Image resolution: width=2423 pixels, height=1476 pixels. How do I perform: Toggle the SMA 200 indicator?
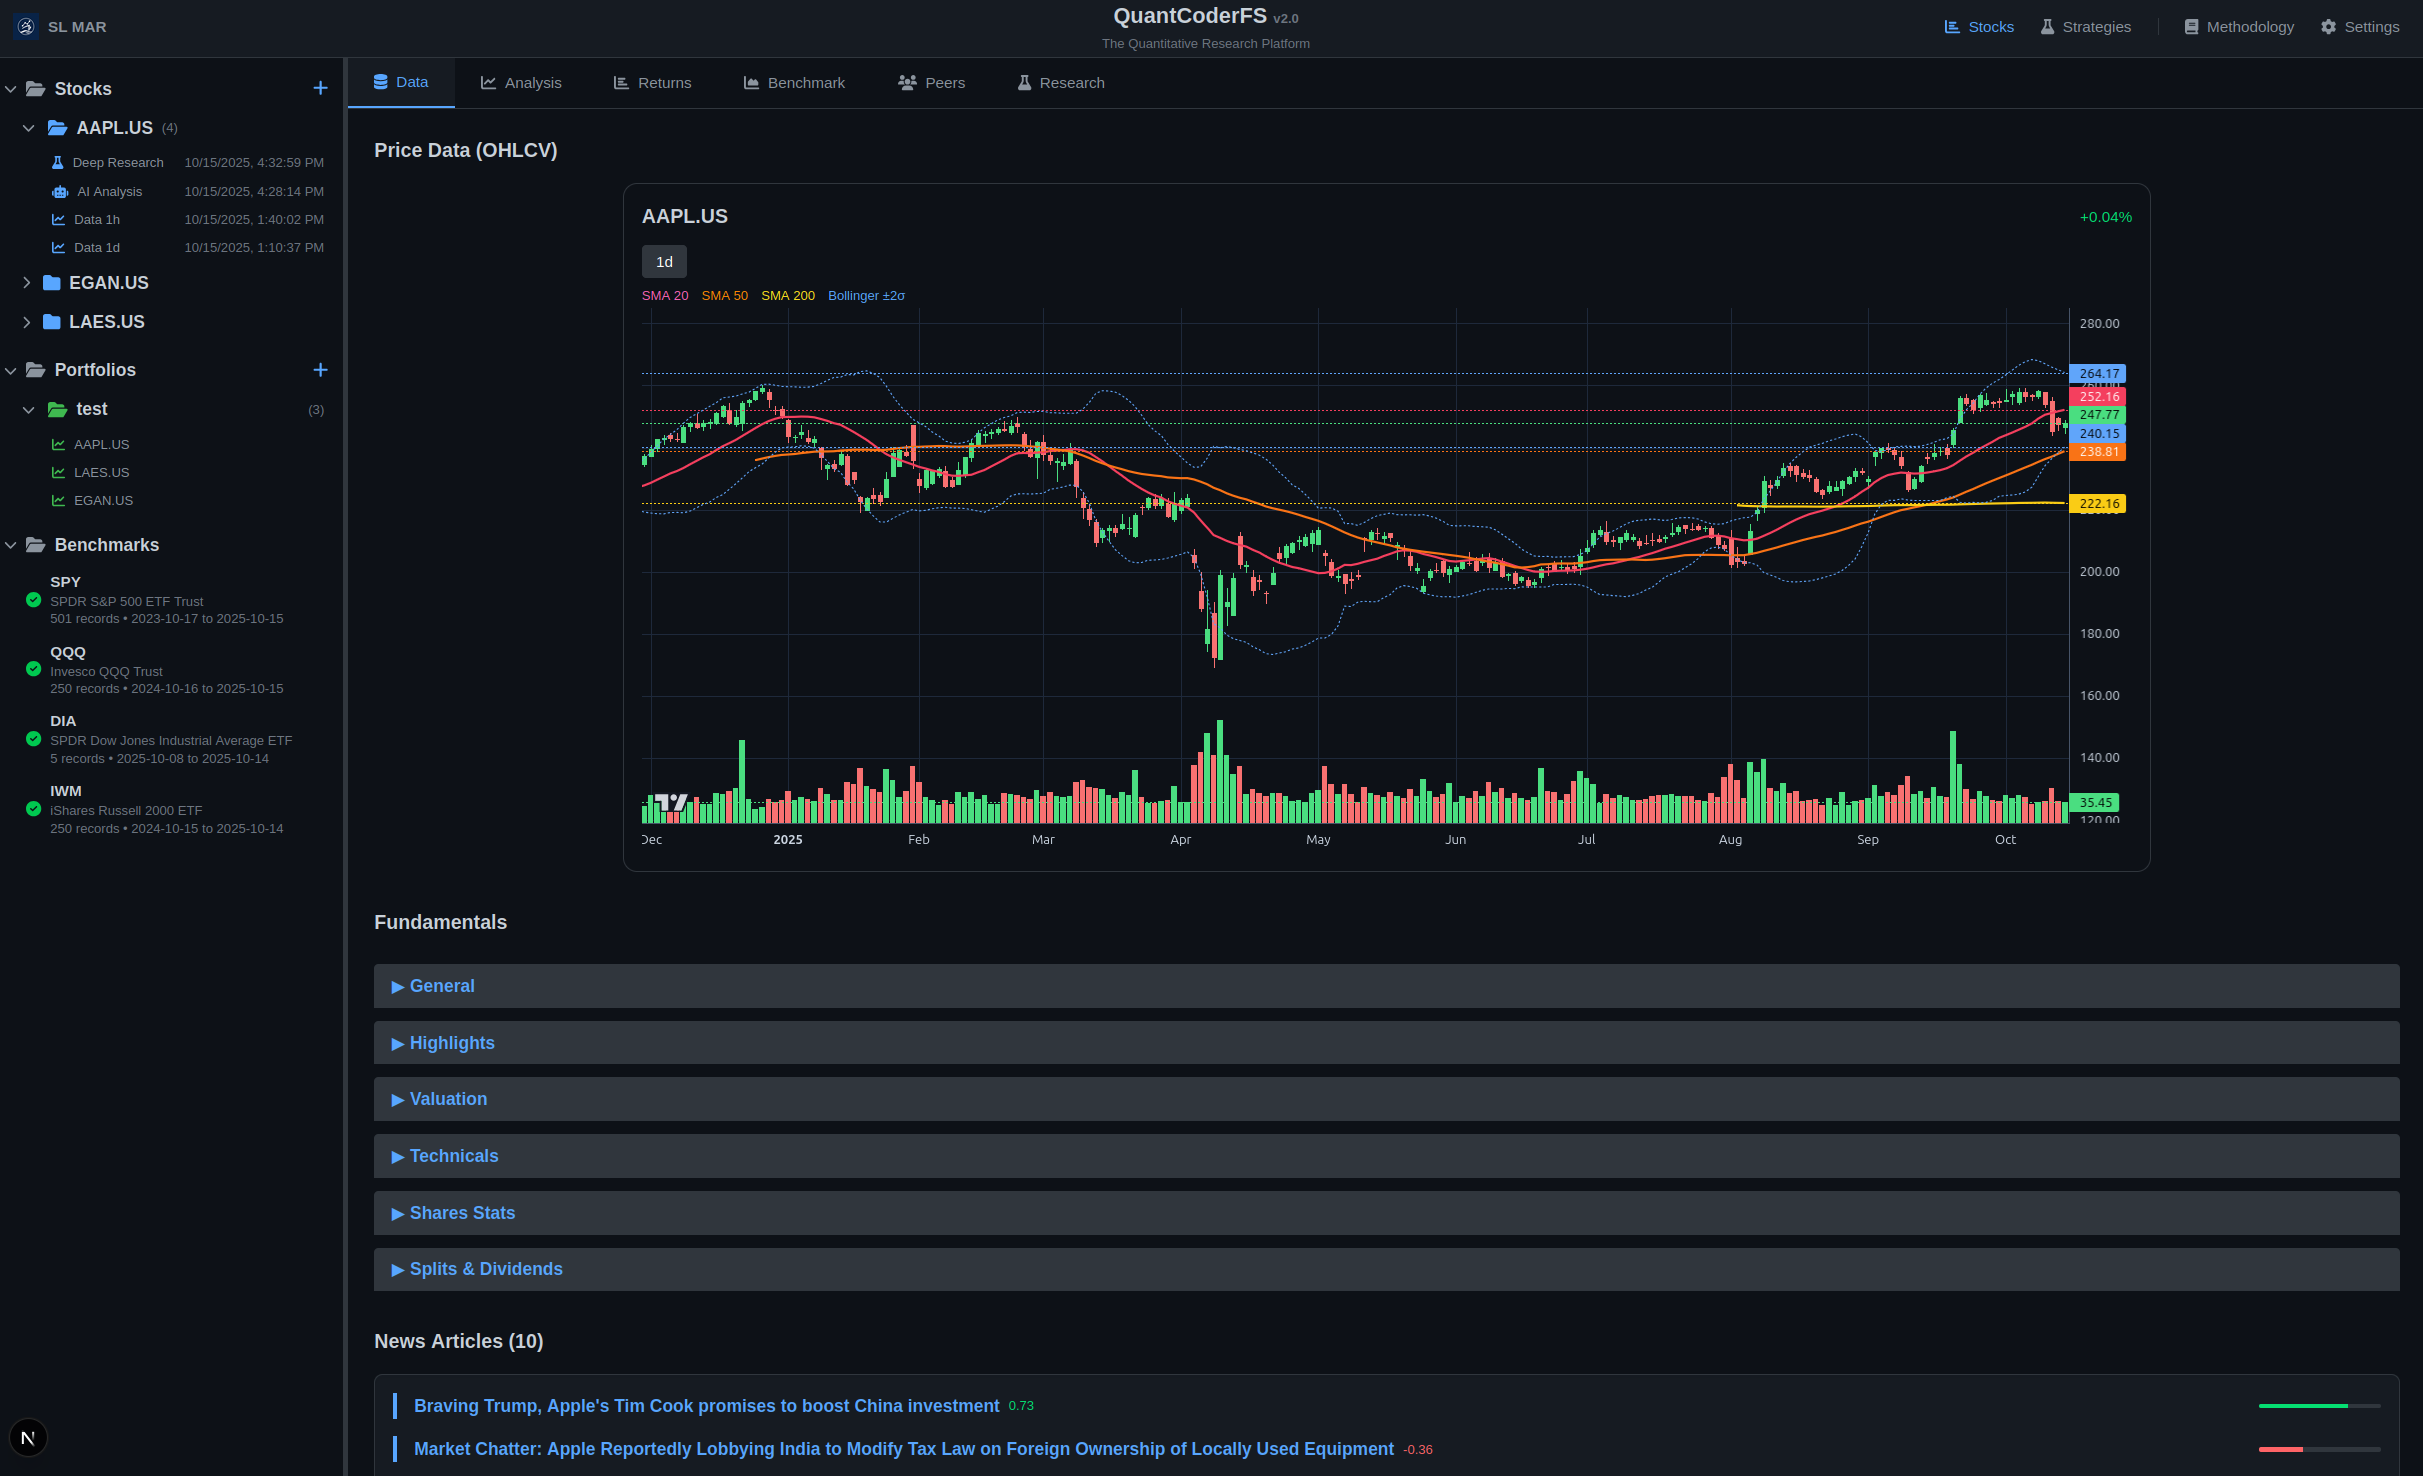(788, 295)
